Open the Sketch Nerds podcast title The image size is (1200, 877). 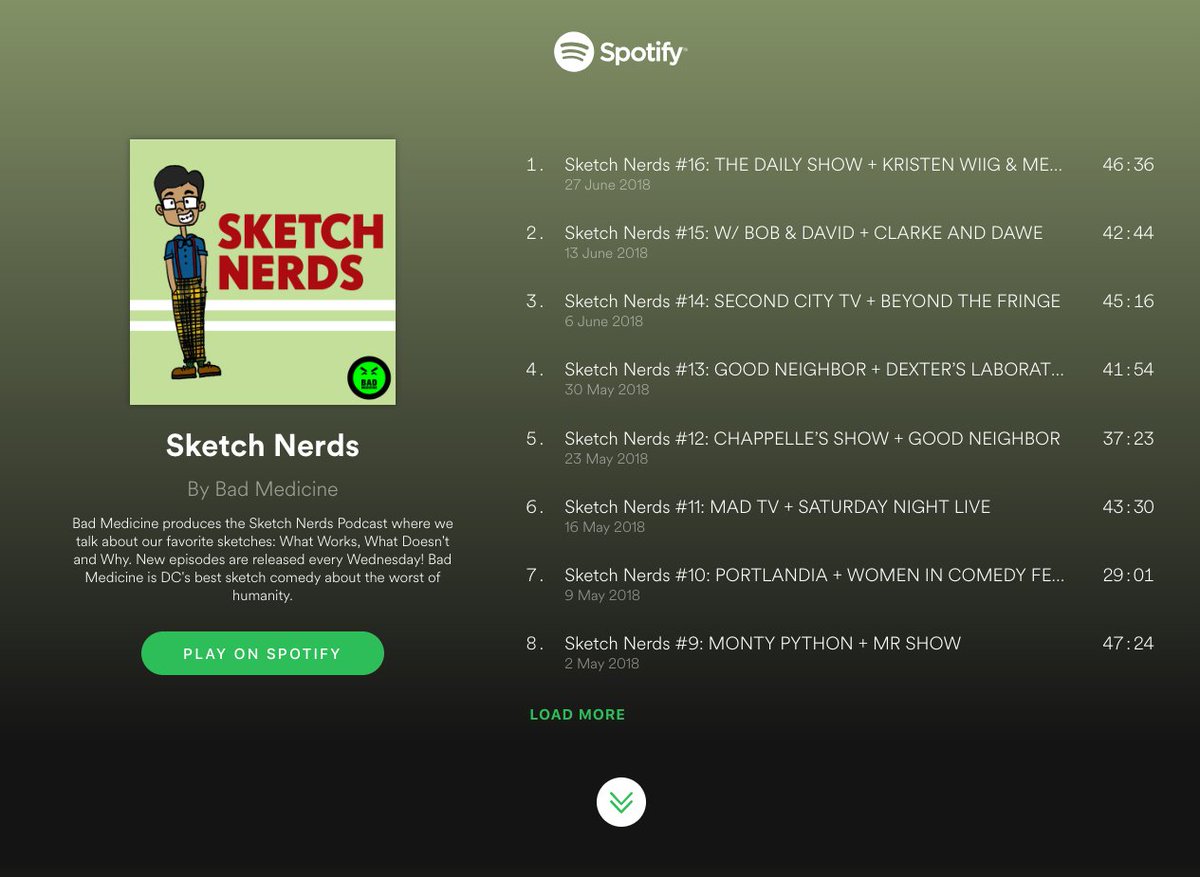click(263, 445)
